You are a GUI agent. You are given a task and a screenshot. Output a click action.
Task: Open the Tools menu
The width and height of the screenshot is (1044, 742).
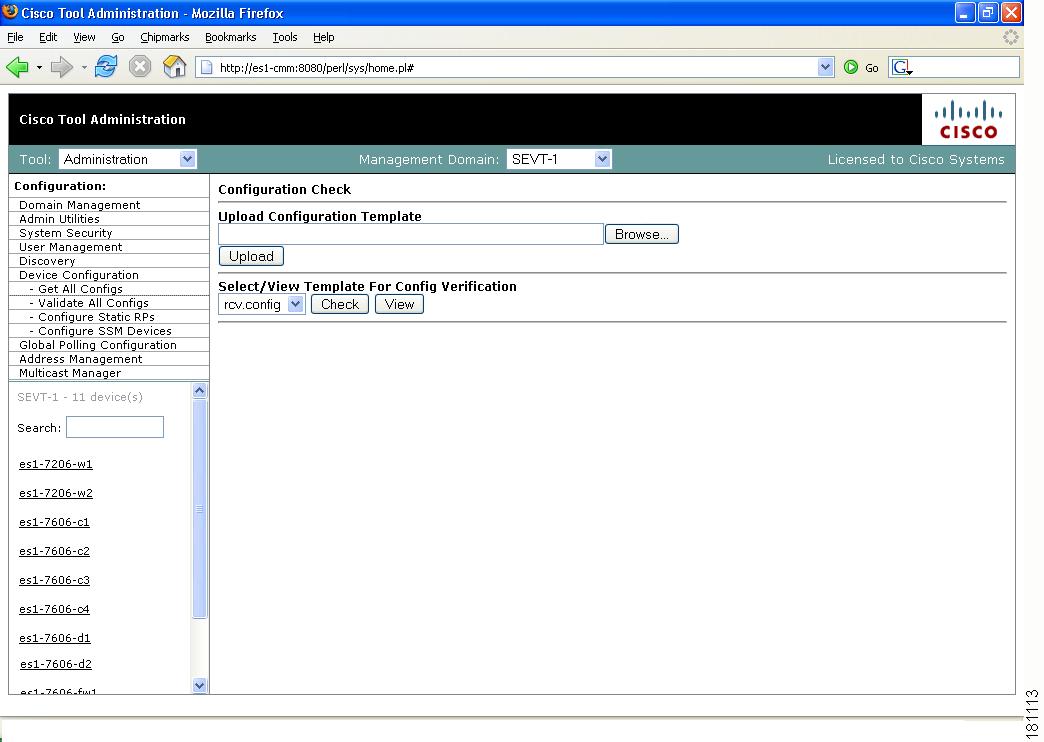click(x=285, y=37)
